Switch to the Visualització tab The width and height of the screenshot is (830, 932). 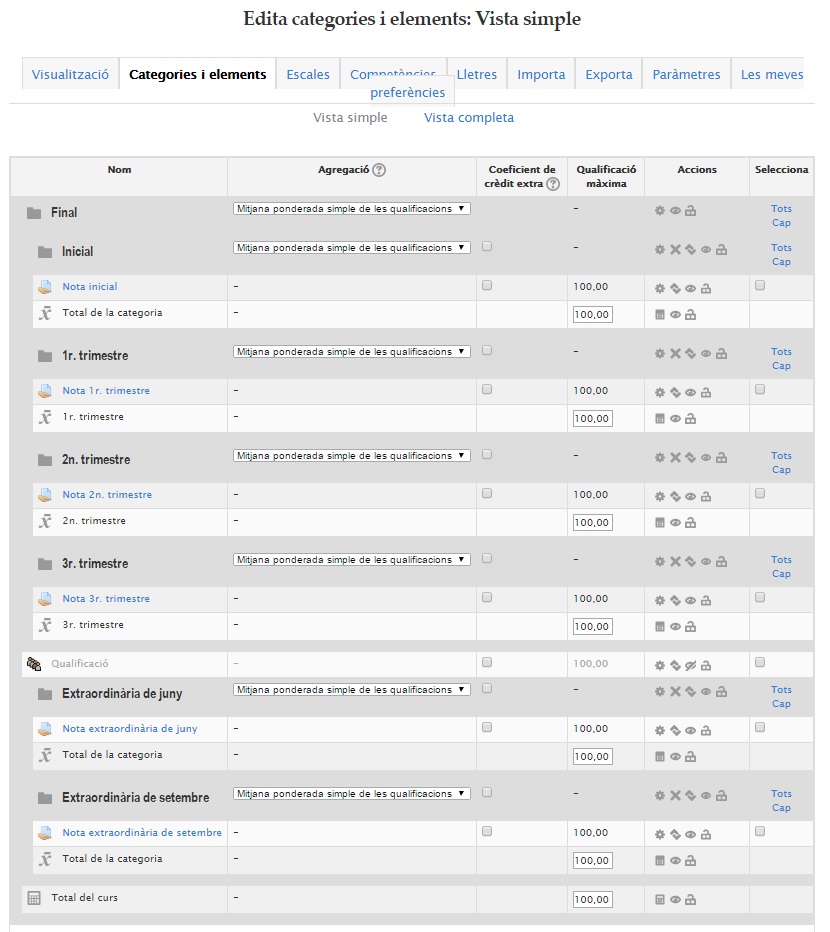[x=70, y=74]
